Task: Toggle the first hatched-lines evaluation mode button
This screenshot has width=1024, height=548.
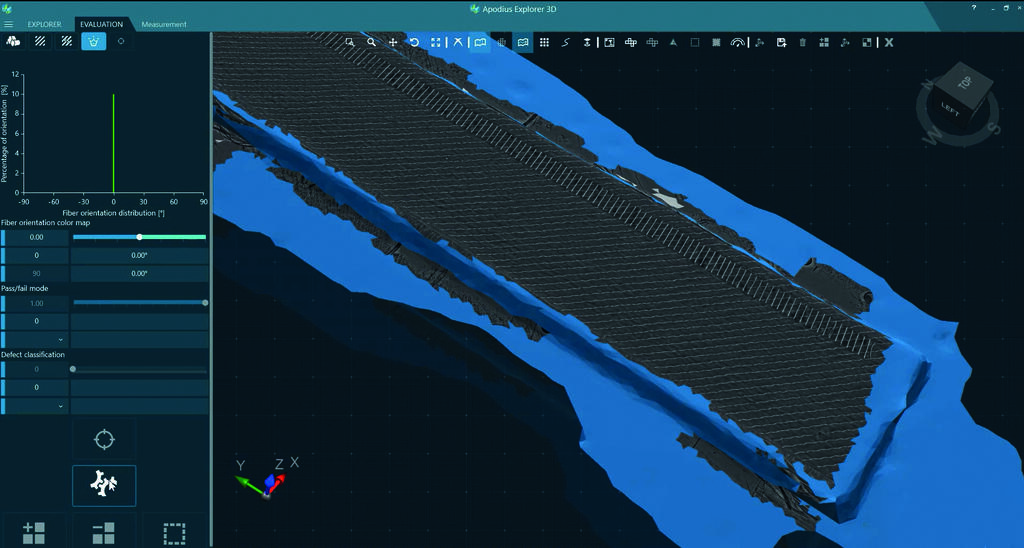Action: tap(40, 42)
